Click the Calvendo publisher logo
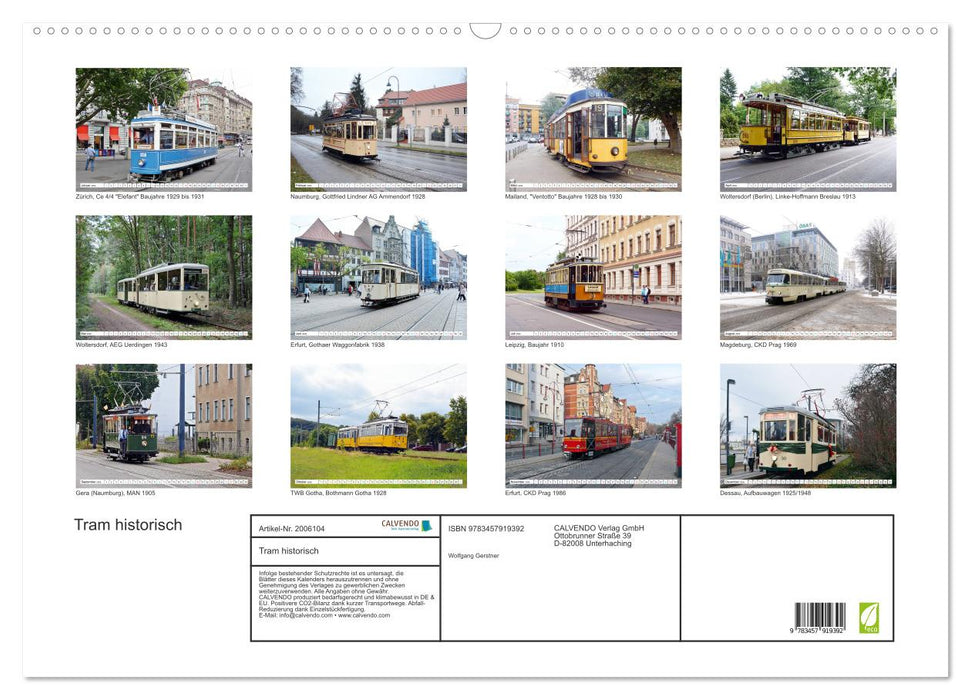971x700 pixels. coord(403,527)
